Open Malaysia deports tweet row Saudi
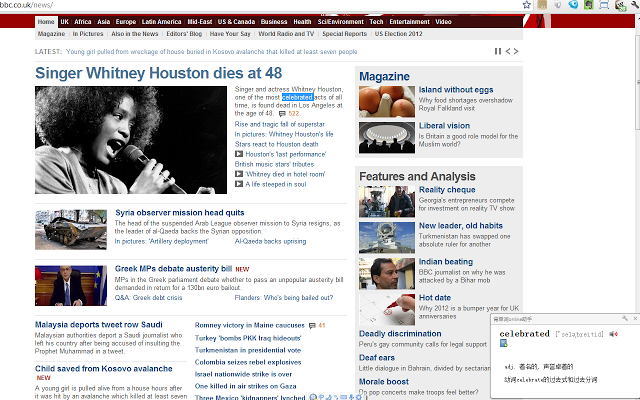Viewport: 640px width, 400px height. (x=99, y=325)
